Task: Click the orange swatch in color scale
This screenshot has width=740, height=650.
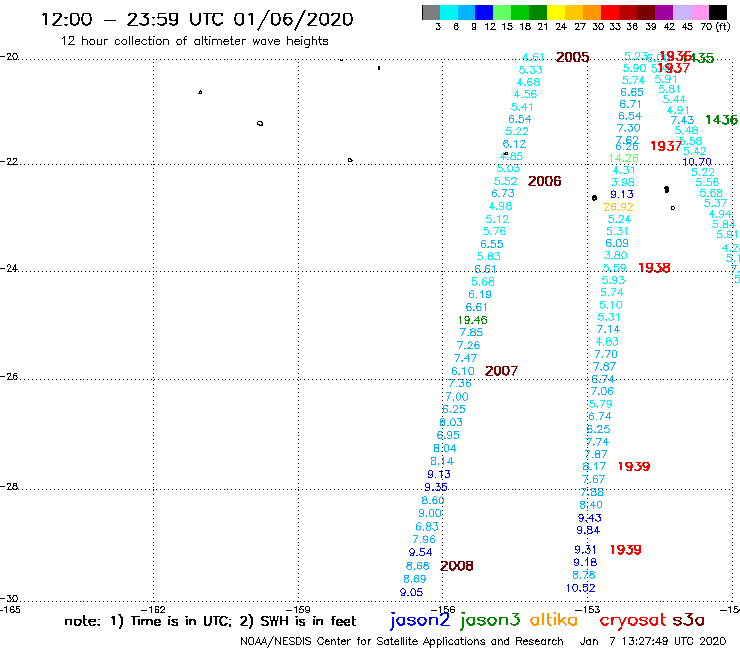Action: point(592,12)
